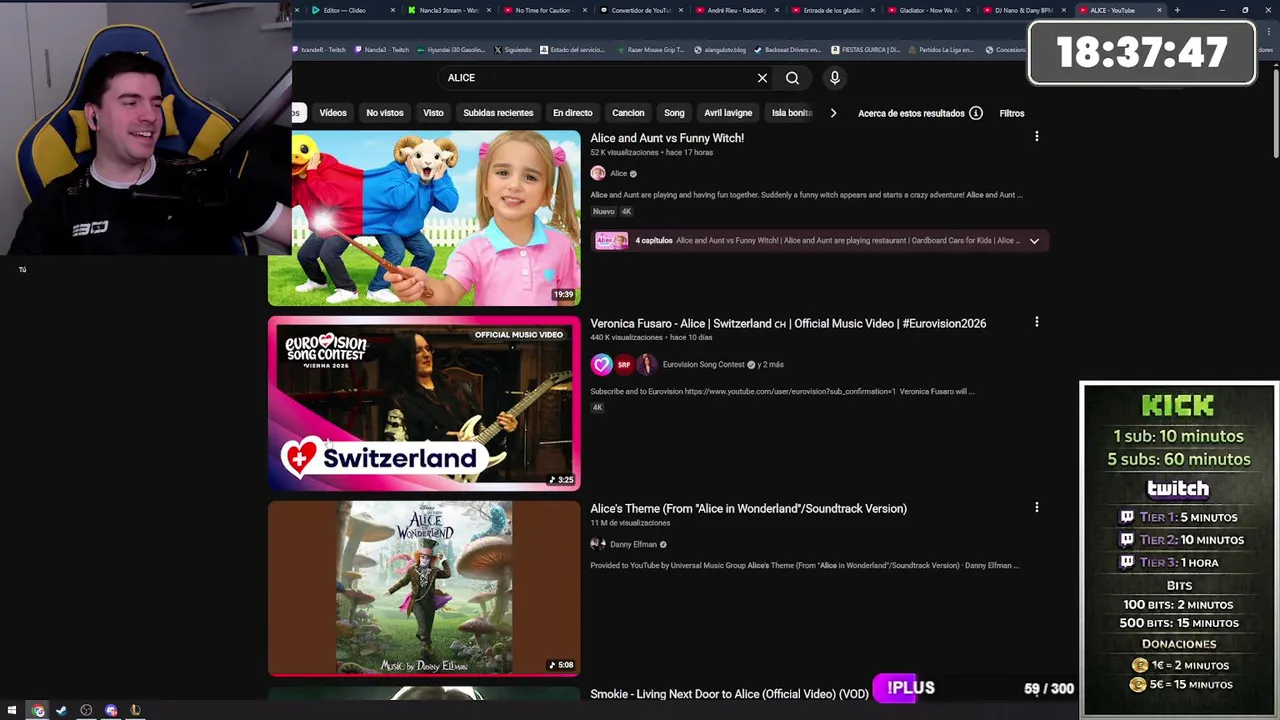The width and height of the screenshot is (1280, 720).
Task: Select the Vídeos filter chip
Action: [x=333, y=113]
